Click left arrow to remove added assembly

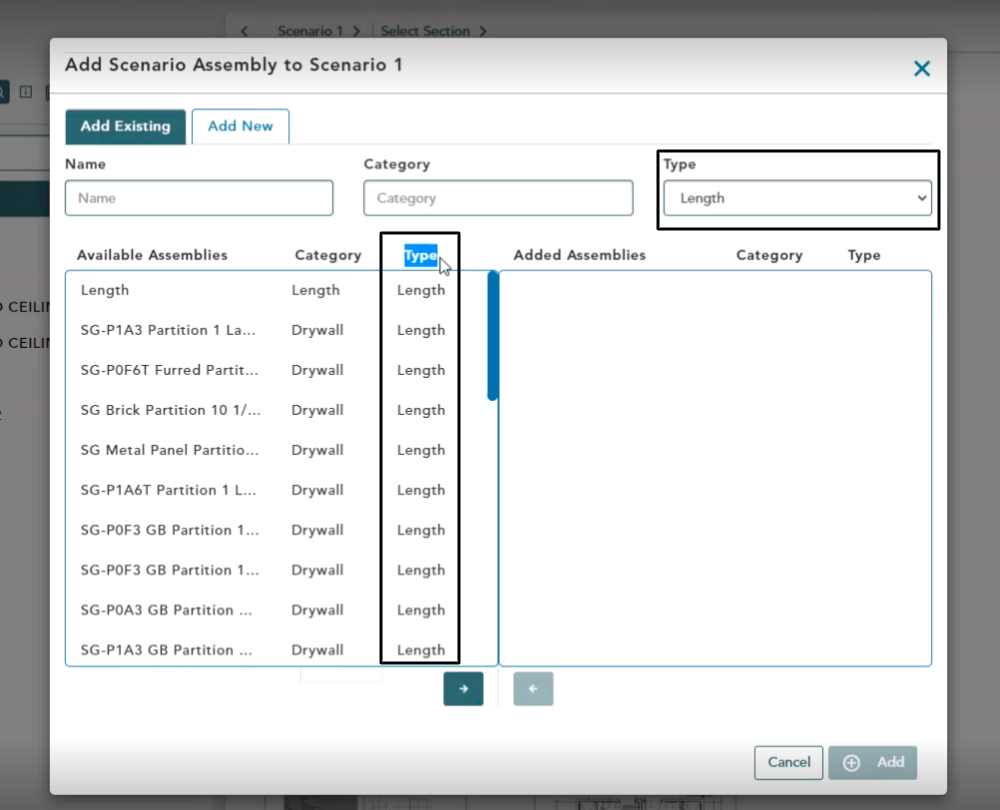coord(533,689)
